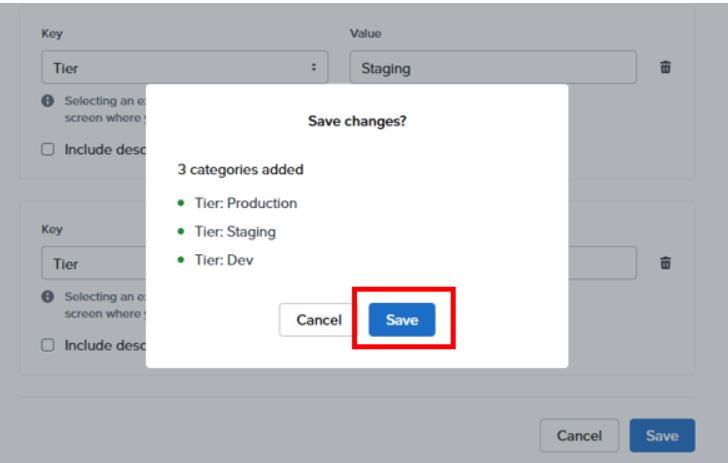Click green bullet next to Tier: Dev
This screenshot has height=463, width=728.
tap(181, 259)
